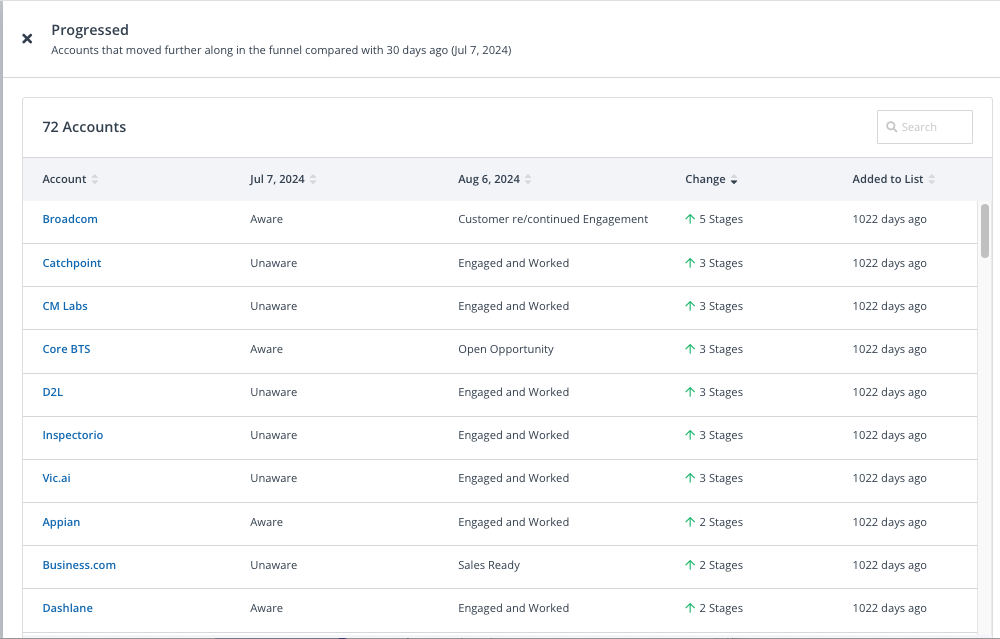
Task: Close the Progressed panel with X icon
Action: (x=27, y=39)
